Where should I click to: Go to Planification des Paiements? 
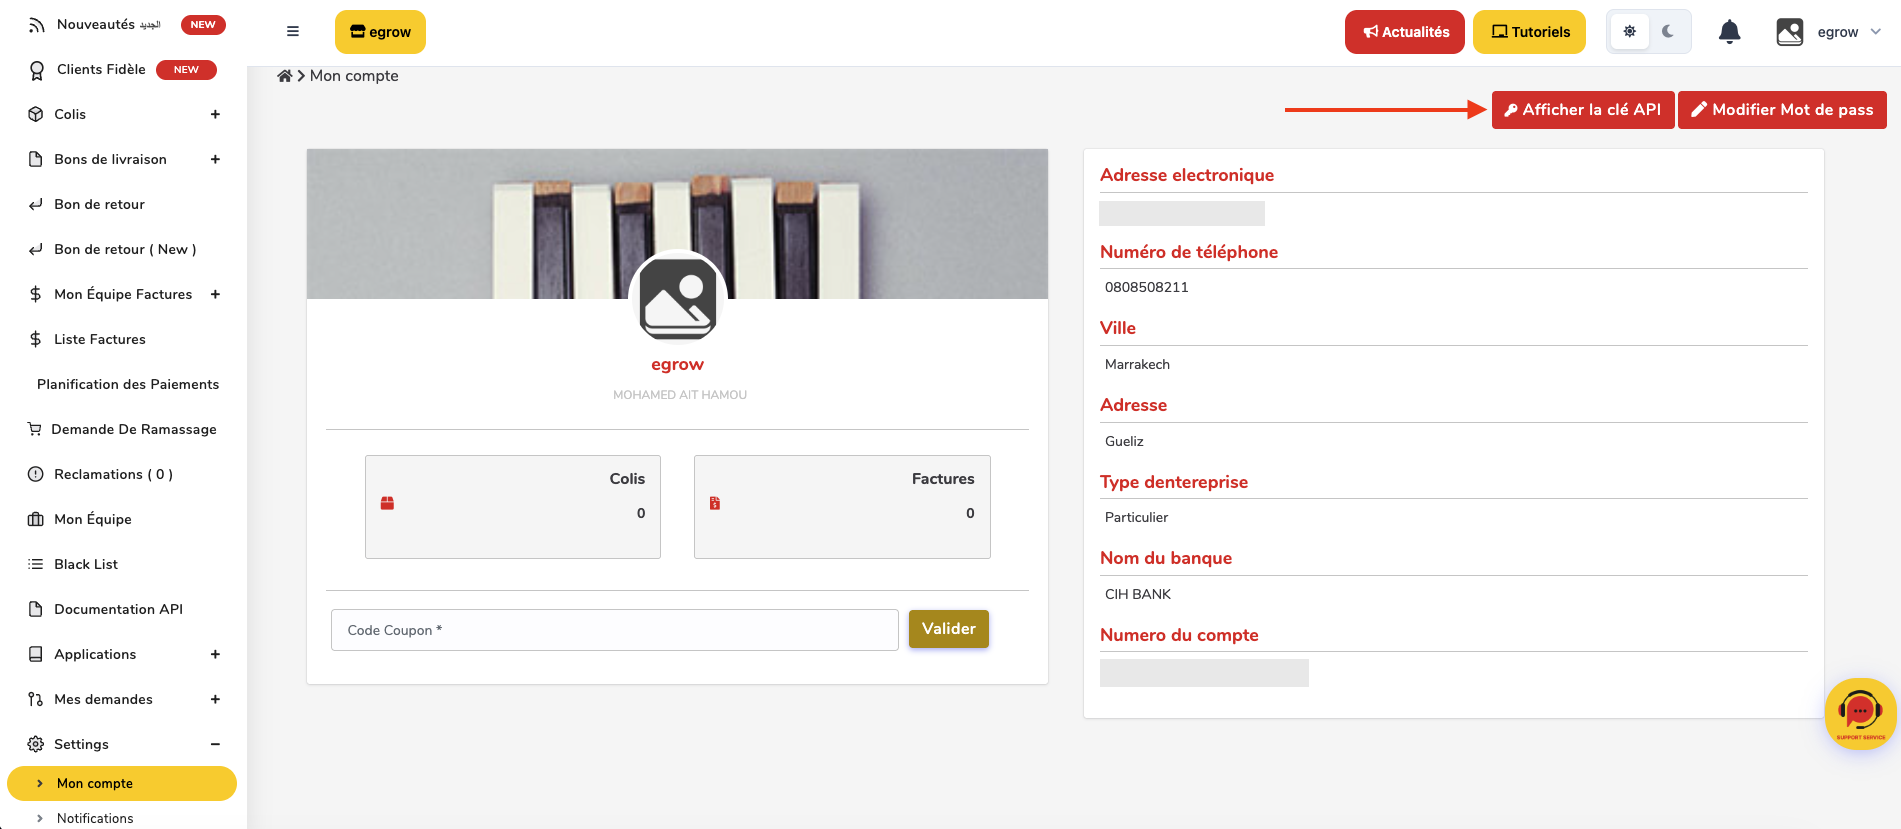click(x=128, y=384)
